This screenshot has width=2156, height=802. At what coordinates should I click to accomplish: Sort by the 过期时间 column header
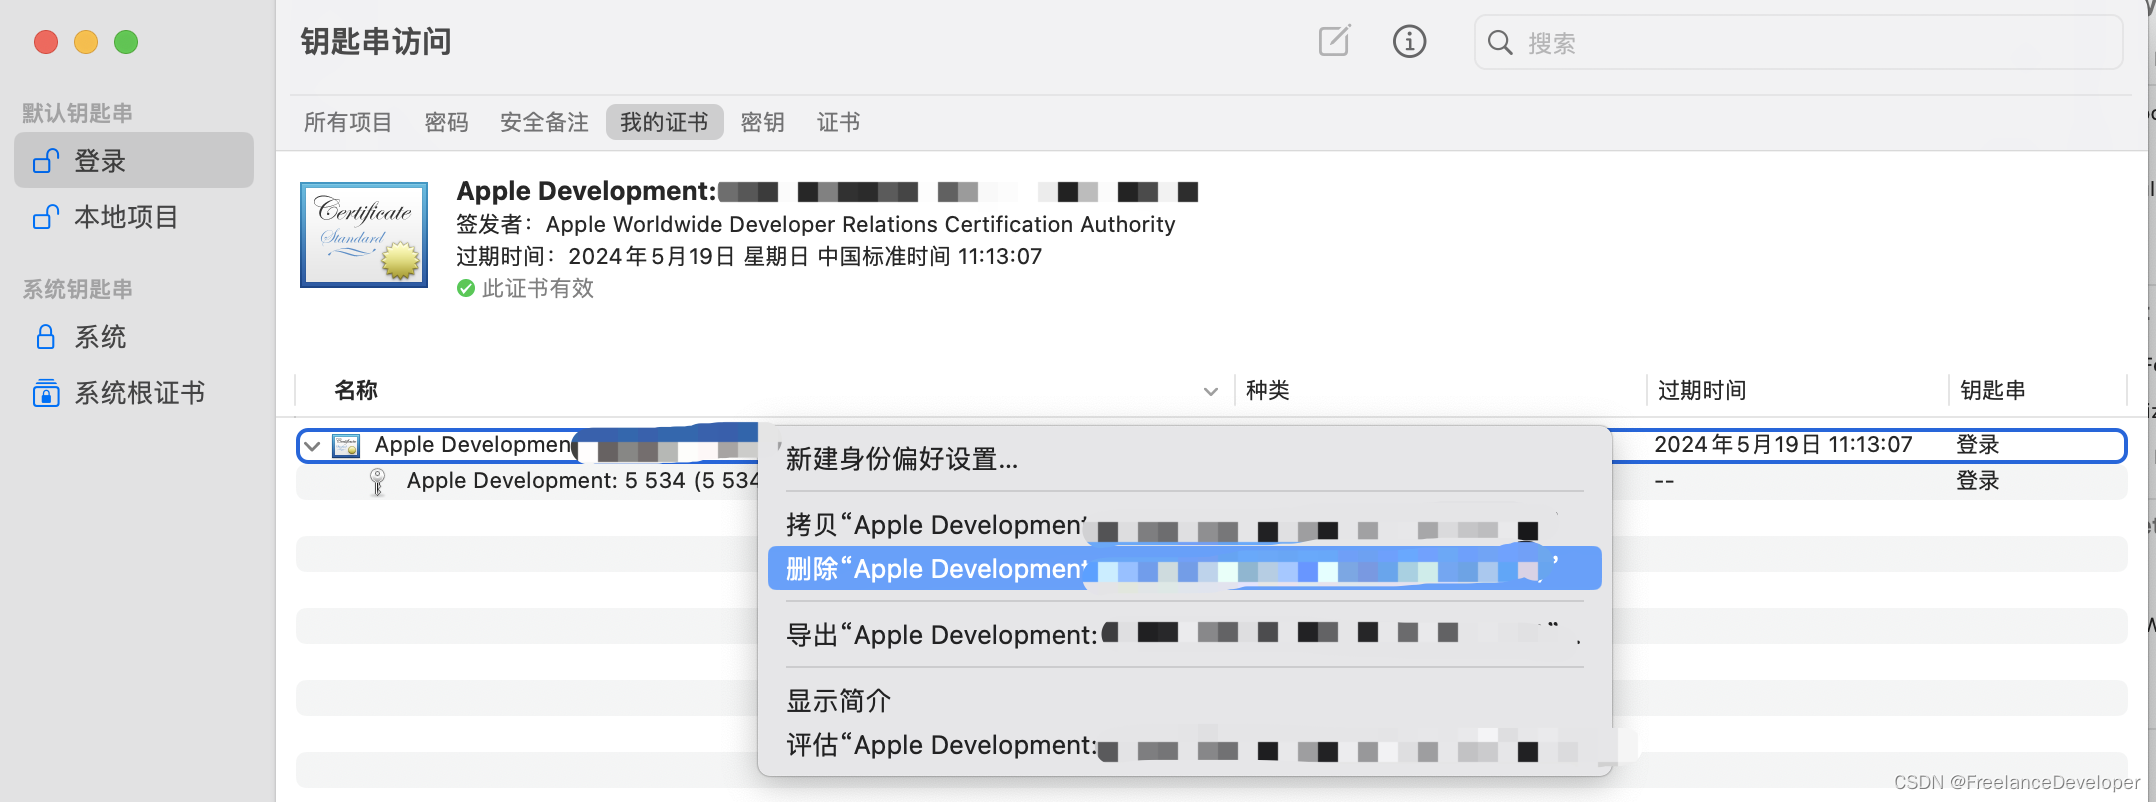point(1702,390)
